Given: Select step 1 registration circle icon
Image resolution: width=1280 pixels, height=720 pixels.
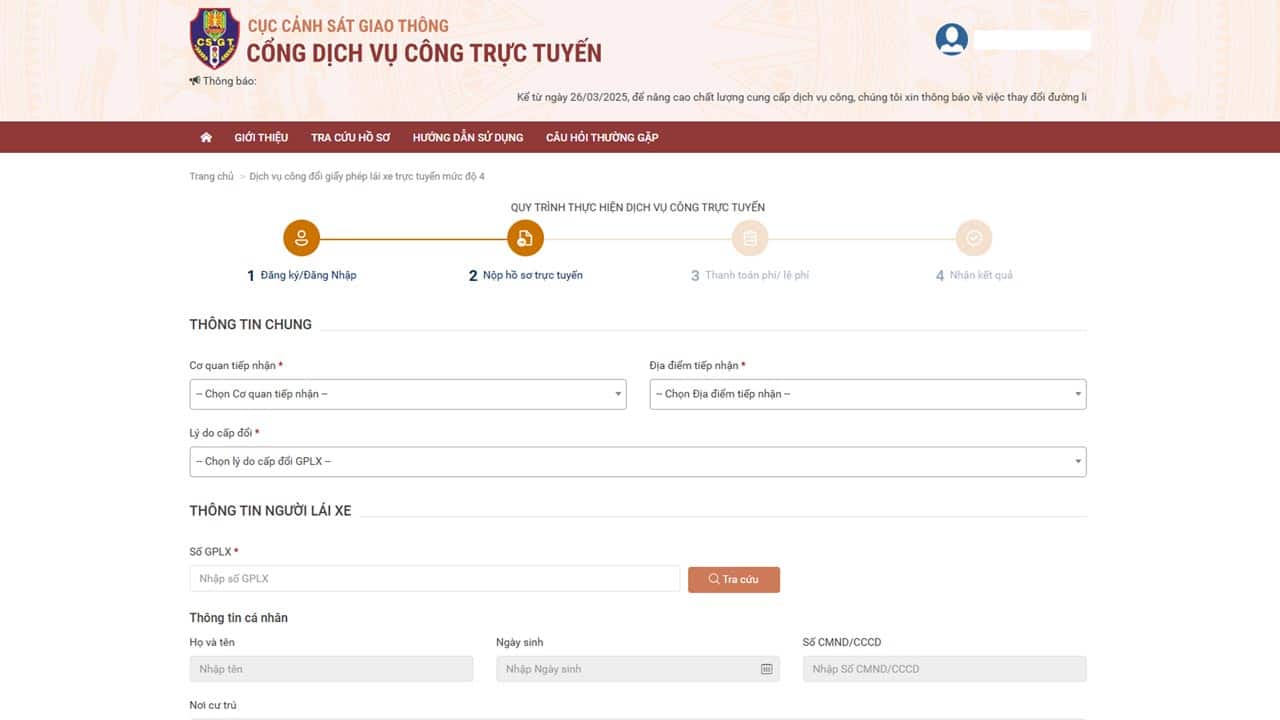Looking at the screenshot, I should coord(301,238).
